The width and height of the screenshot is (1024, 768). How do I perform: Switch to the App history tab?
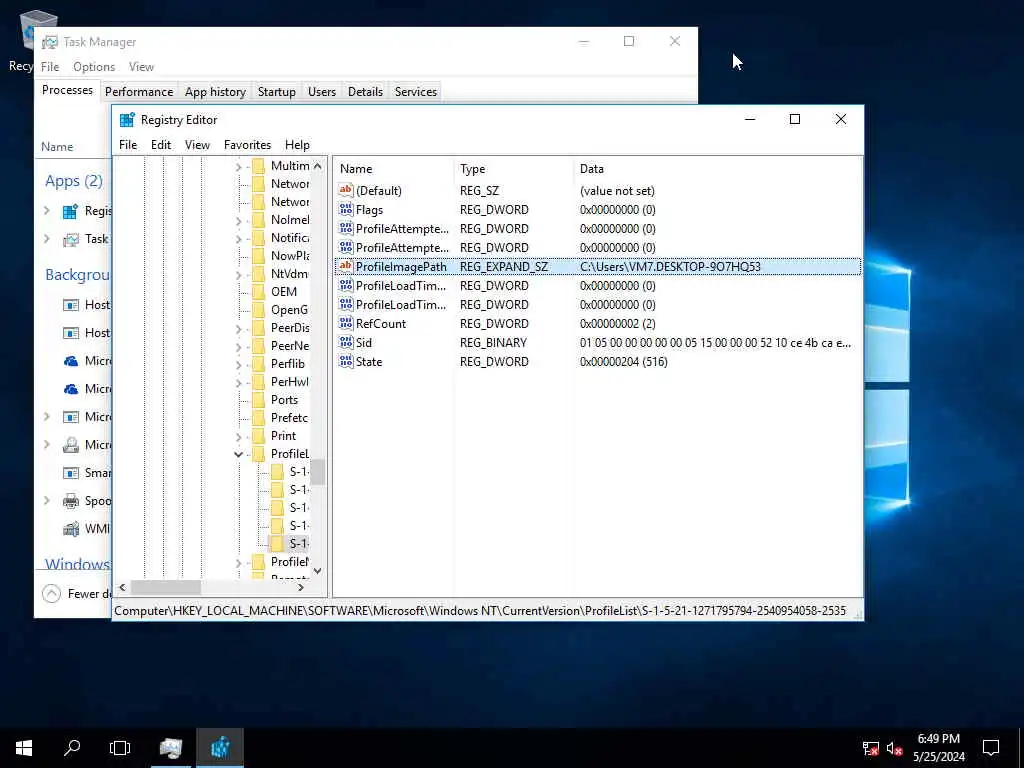pos(216,91)
